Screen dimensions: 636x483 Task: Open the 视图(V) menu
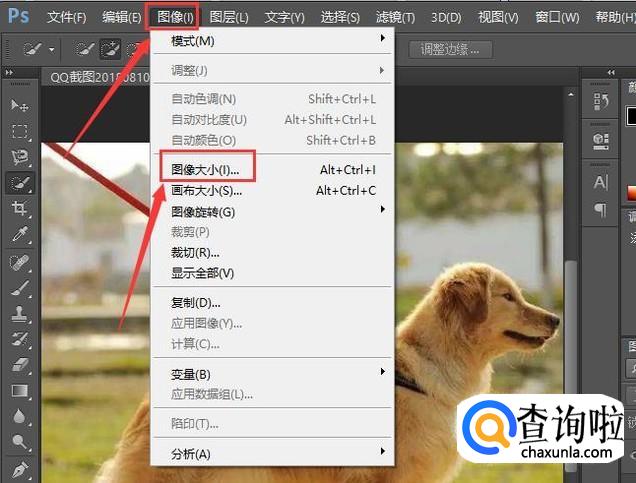point(498,17)
